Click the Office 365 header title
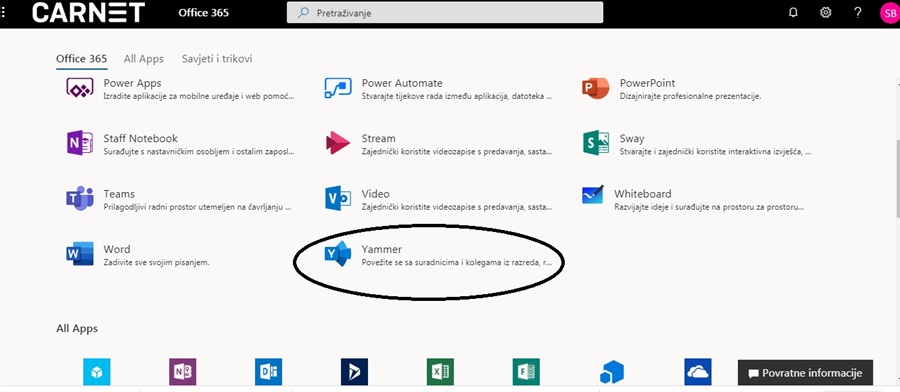900x392 pixels. pyautogui.click(x=204, y=13)
